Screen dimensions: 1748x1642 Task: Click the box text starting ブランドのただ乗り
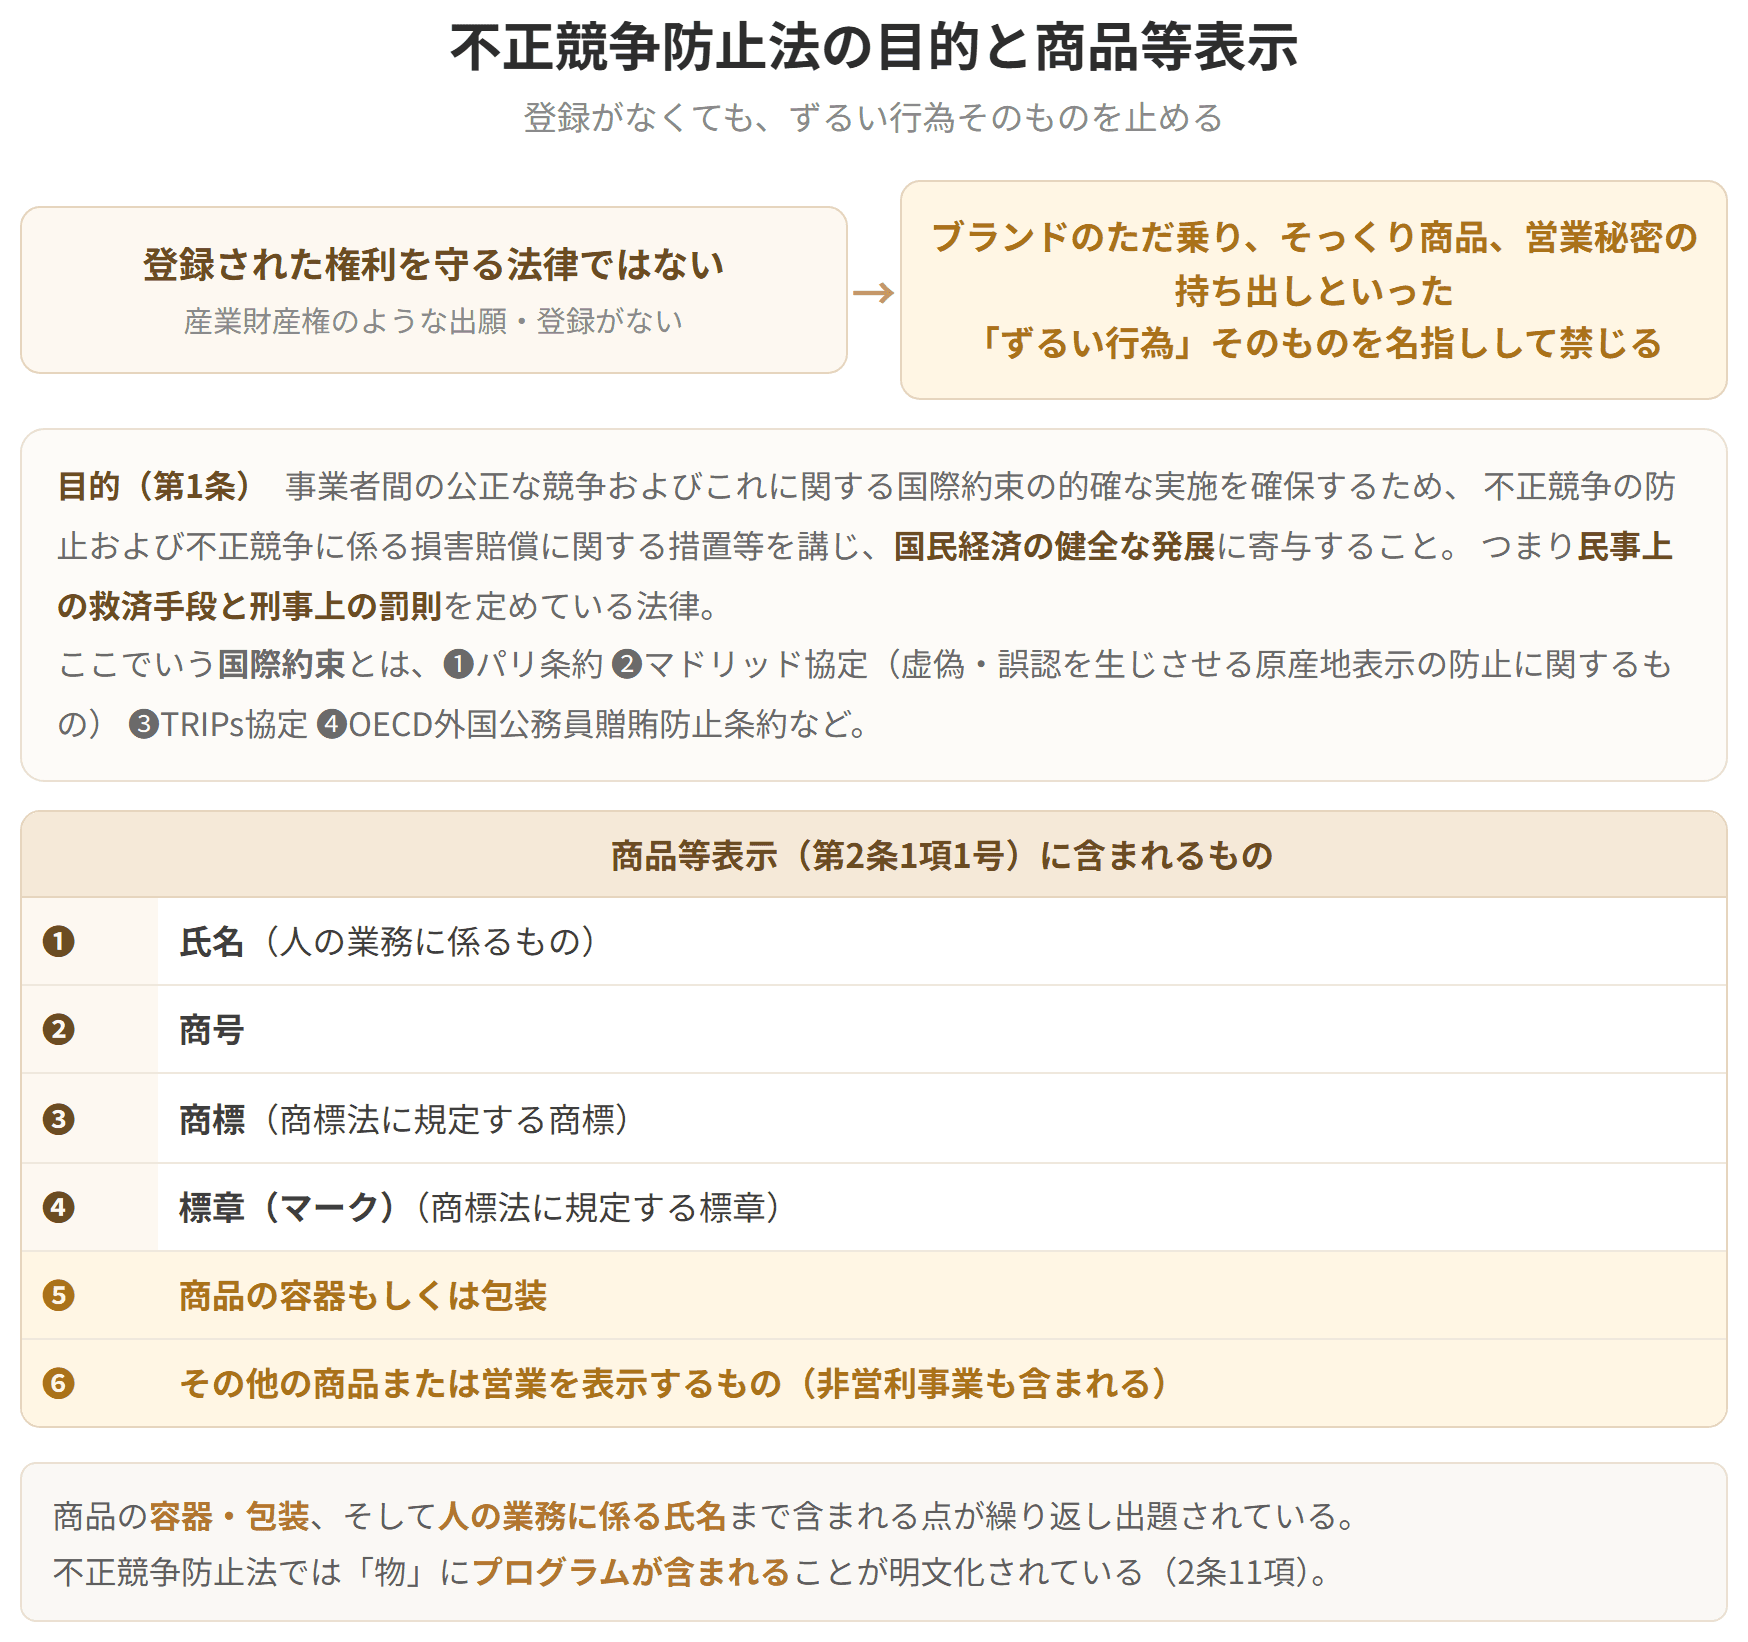tap(1314, 290)
